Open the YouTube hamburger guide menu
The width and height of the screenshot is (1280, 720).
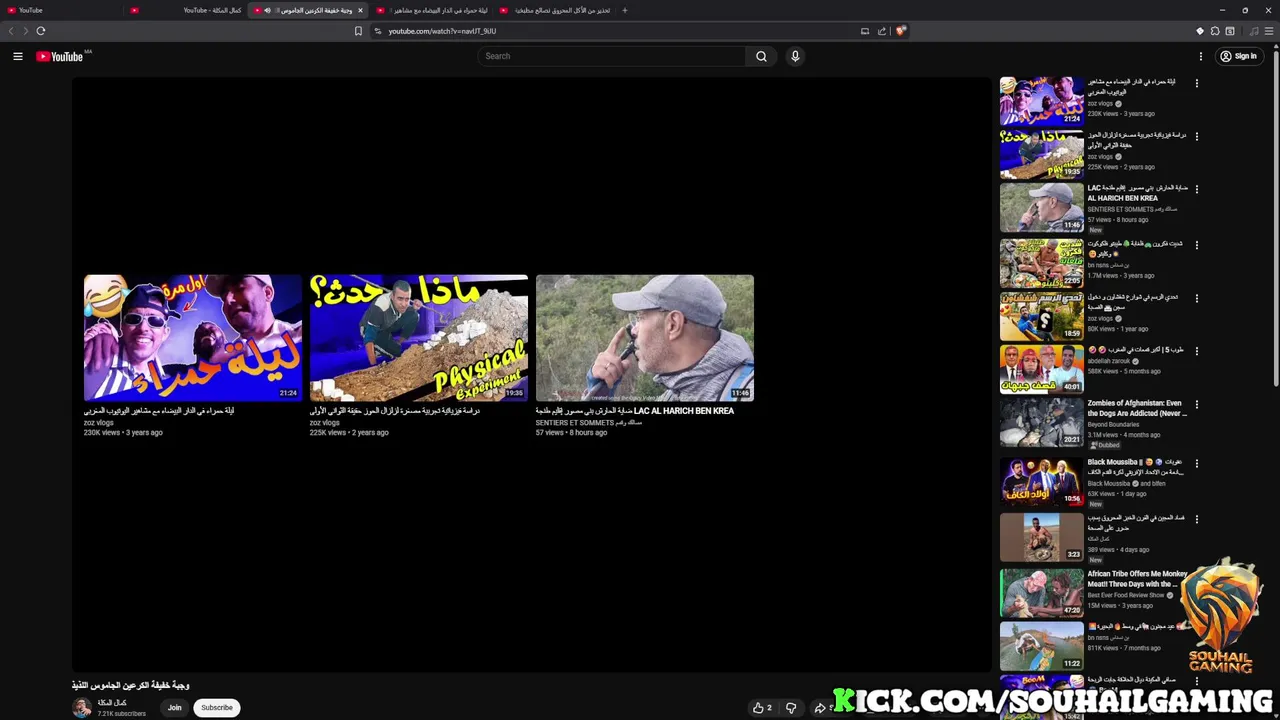click(x=18, y=56)
